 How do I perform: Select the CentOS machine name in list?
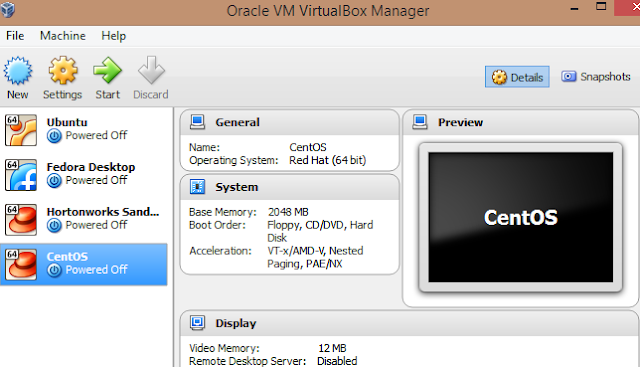coord(67,257)
